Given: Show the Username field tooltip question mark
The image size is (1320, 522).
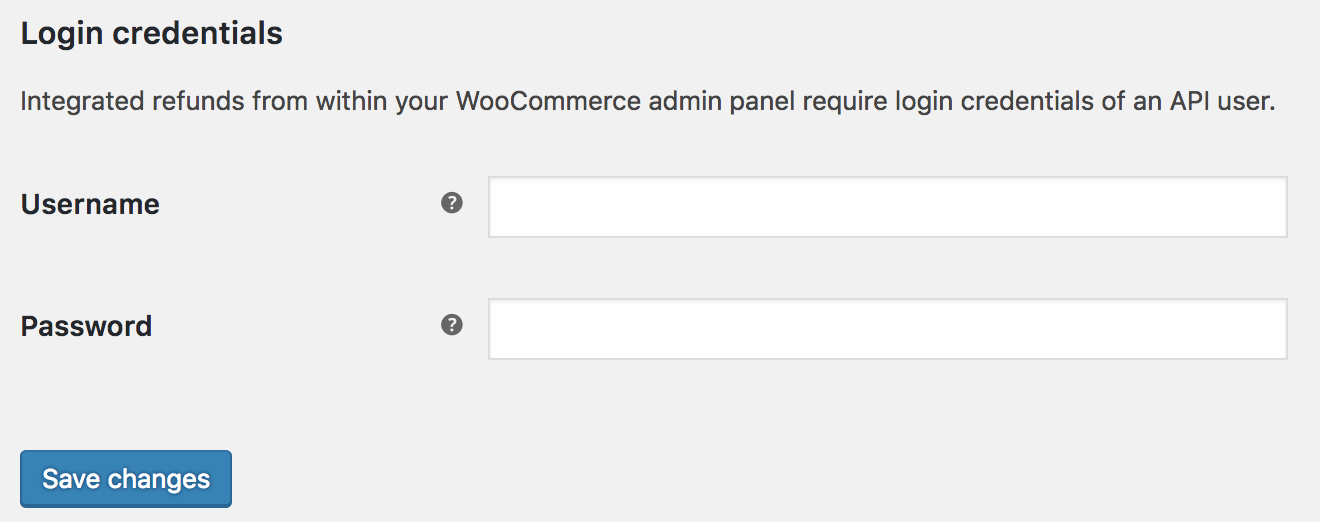Looking at the screenshot, I should [x=452, y=204].
